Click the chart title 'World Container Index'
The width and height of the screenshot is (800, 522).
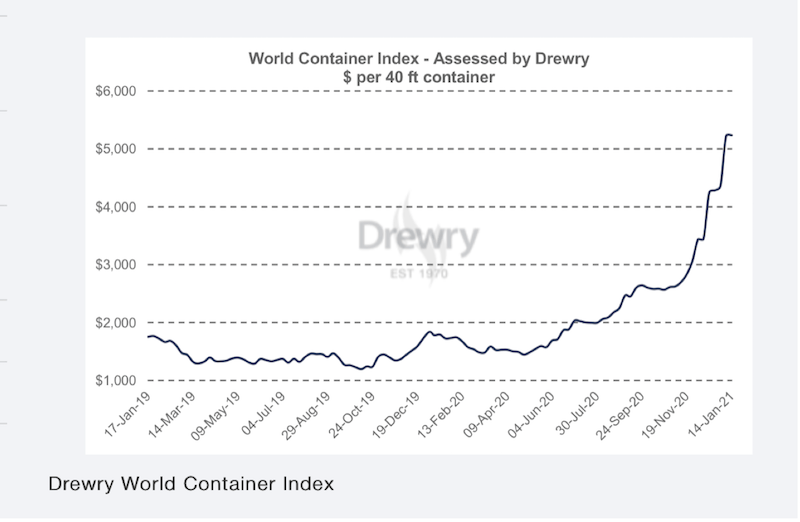click(418, 58)
